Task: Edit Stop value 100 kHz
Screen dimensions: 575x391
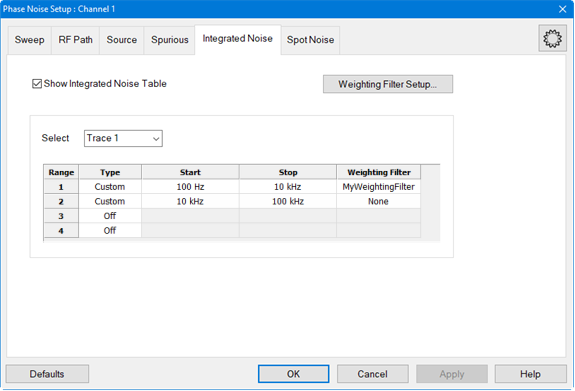Action: 288,201
